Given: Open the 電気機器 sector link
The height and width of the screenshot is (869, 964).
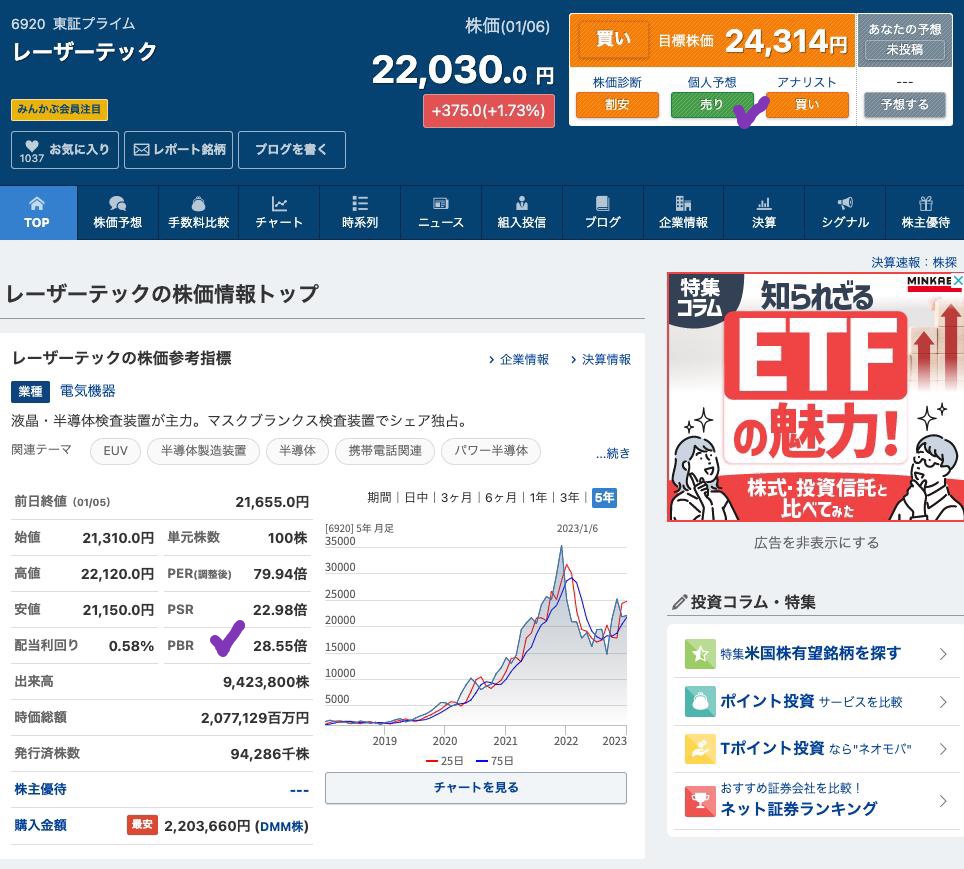Looking at the screenshot, I should pyautogui.click(x=87, y=391).
